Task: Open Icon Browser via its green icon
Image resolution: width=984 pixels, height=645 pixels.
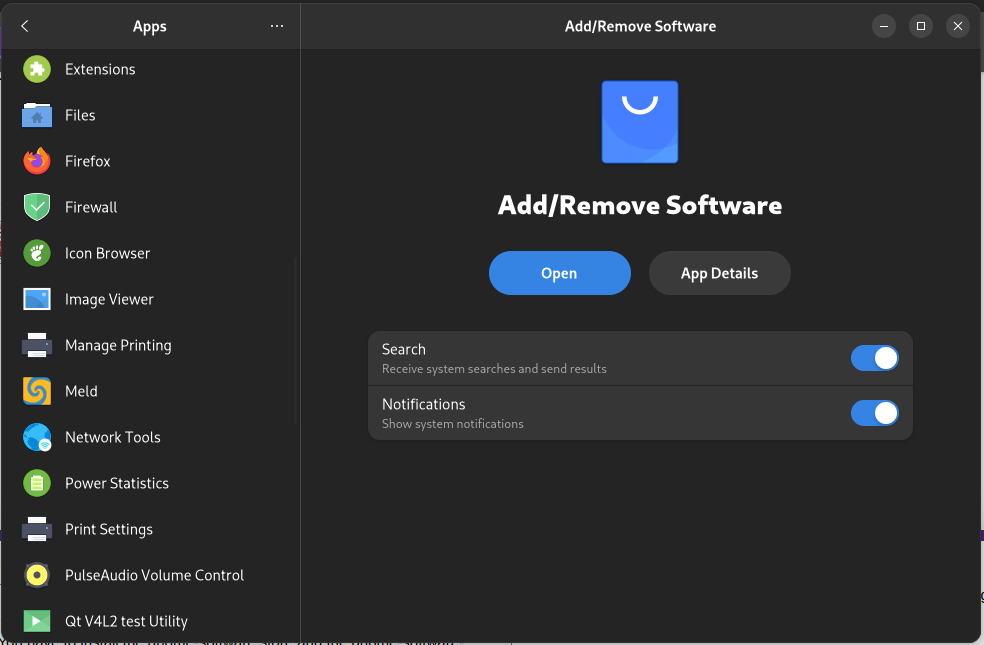Action: (x=37, y=253)
